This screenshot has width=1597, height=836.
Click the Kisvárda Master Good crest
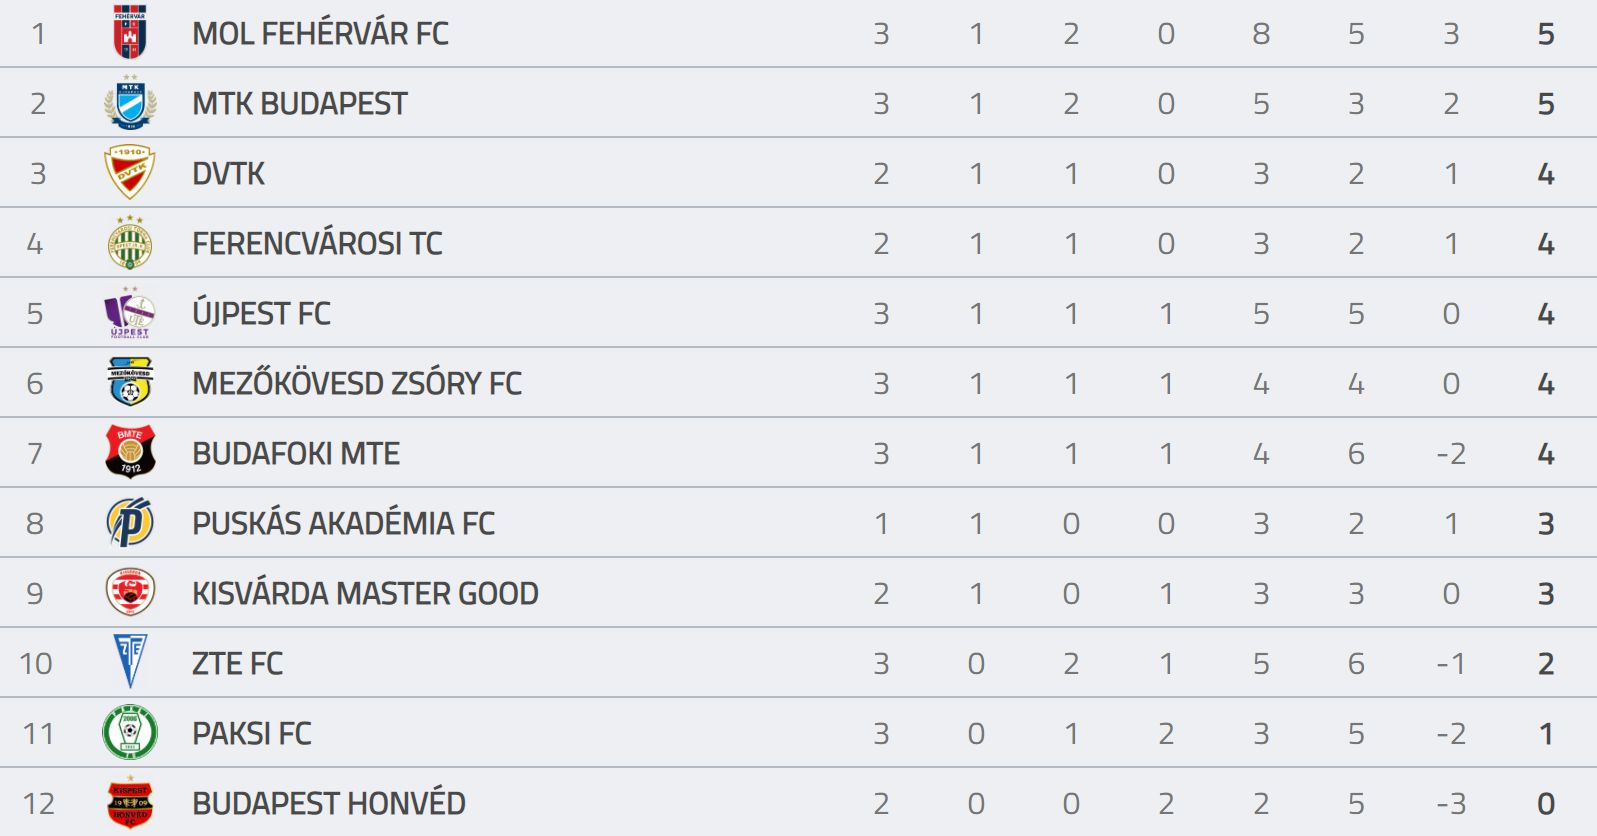click(130, 592)
